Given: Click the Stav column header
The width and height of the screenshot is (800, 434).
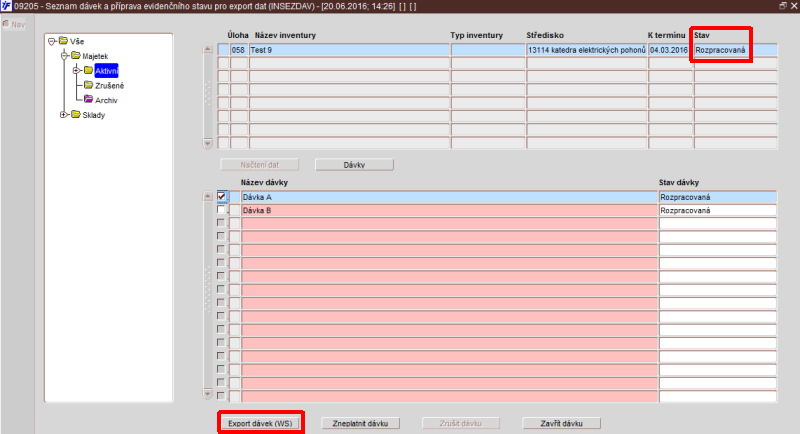Looking at the screenshot, I should 702,35.
